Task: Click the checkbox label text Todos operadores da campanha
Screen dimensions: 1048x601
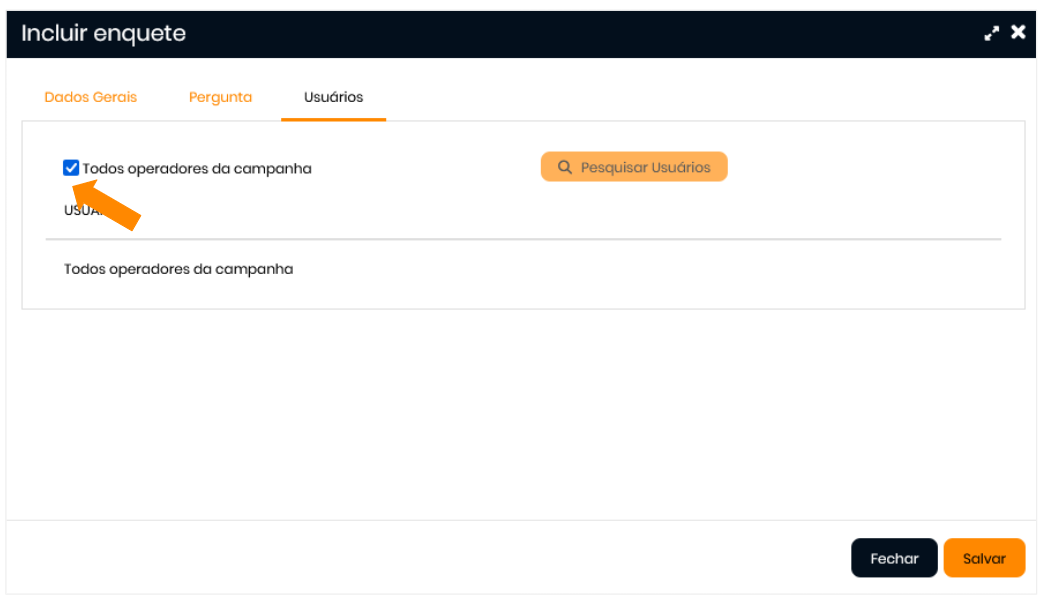Action: (197, 169)
